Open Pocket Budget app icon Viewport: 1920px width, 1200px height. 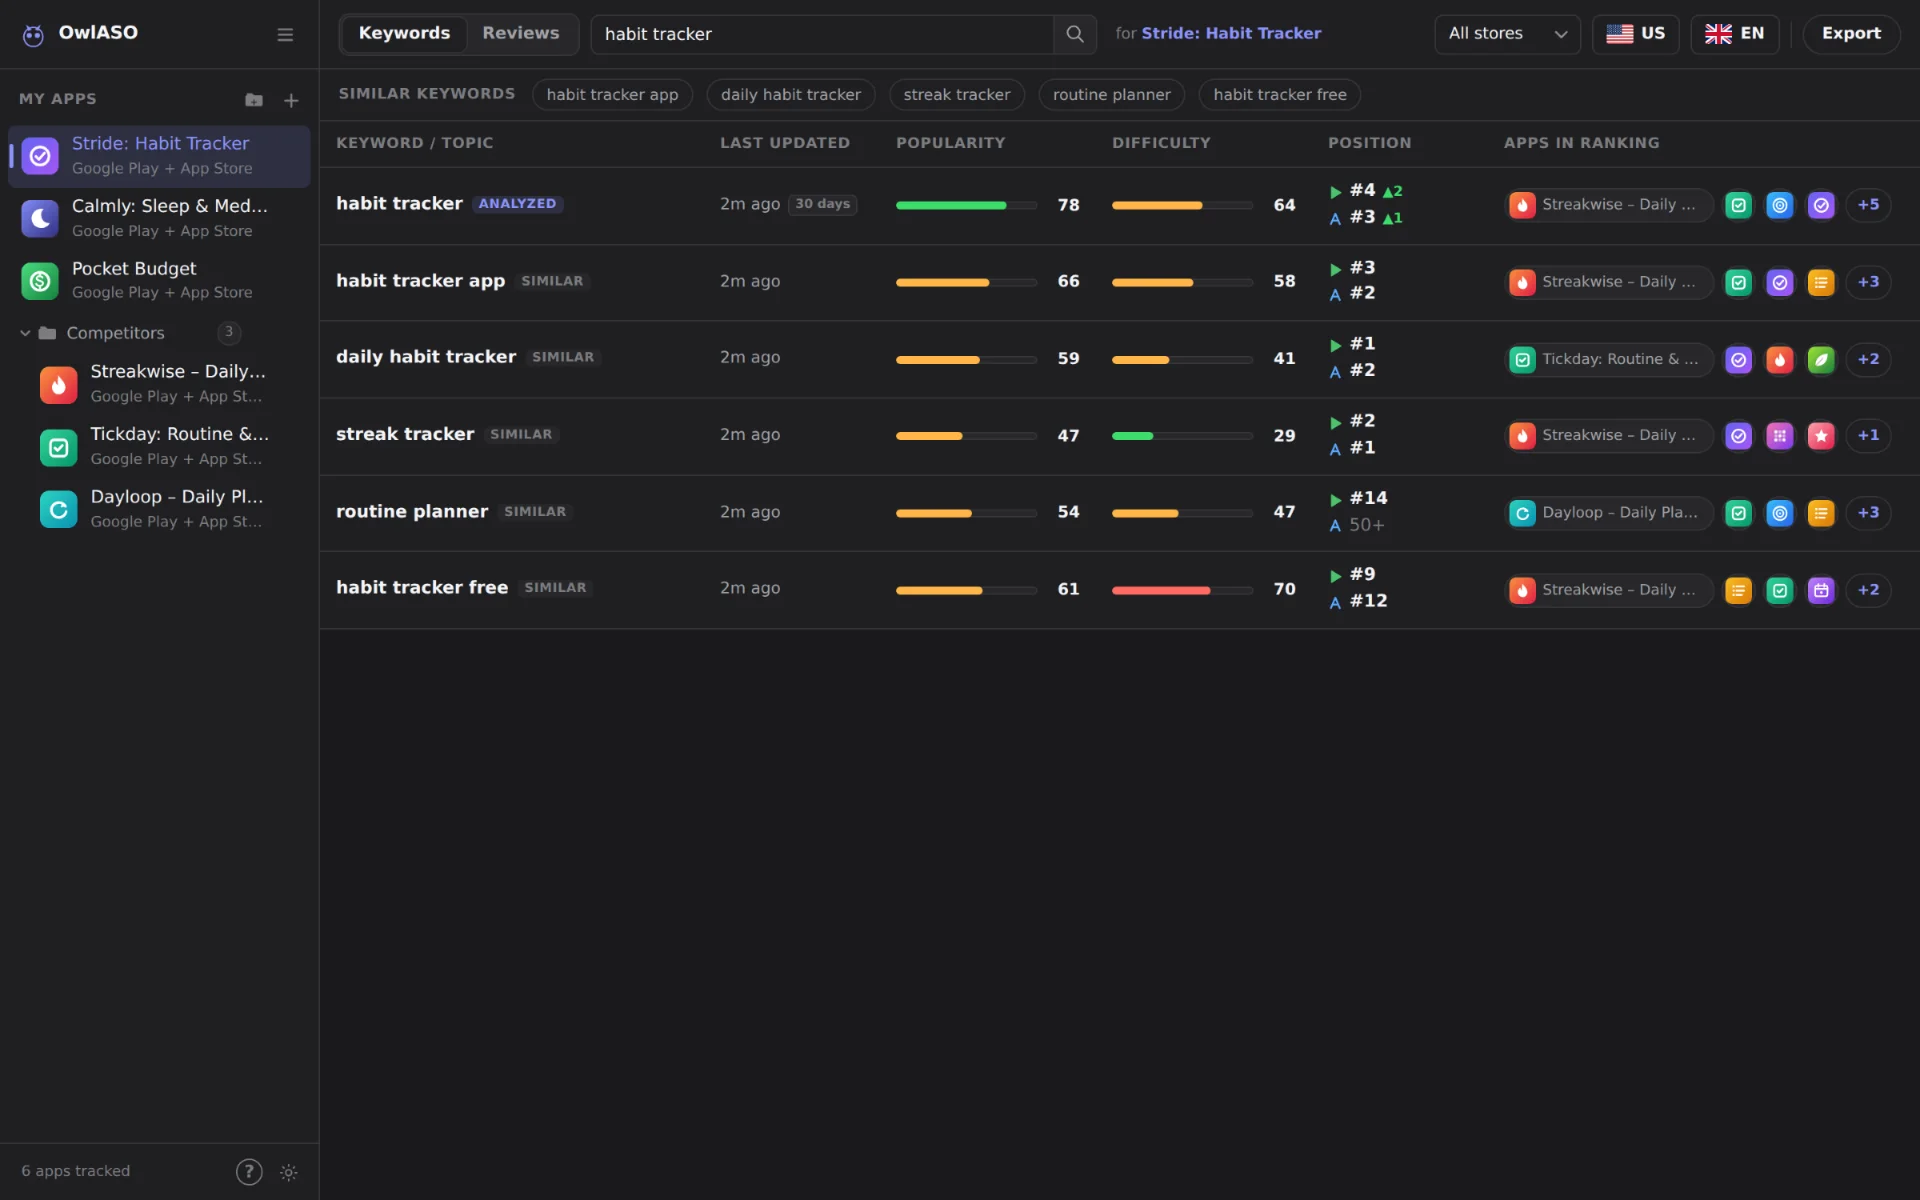pyautogui.click(x=40, y=281)
